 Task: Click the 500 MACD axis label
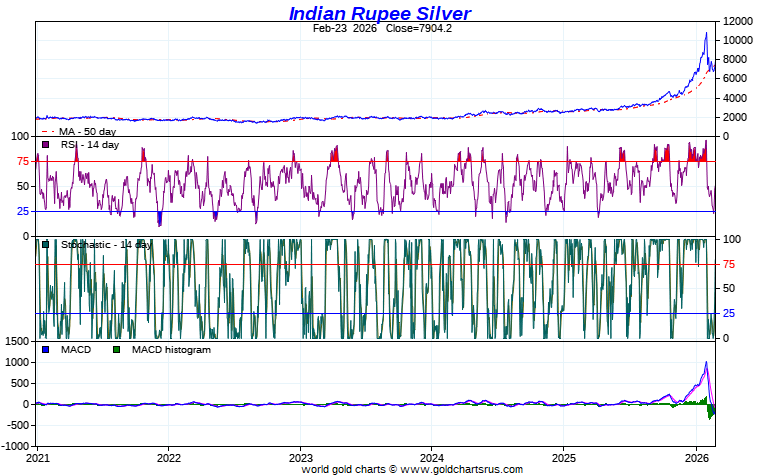pos(20,383)
